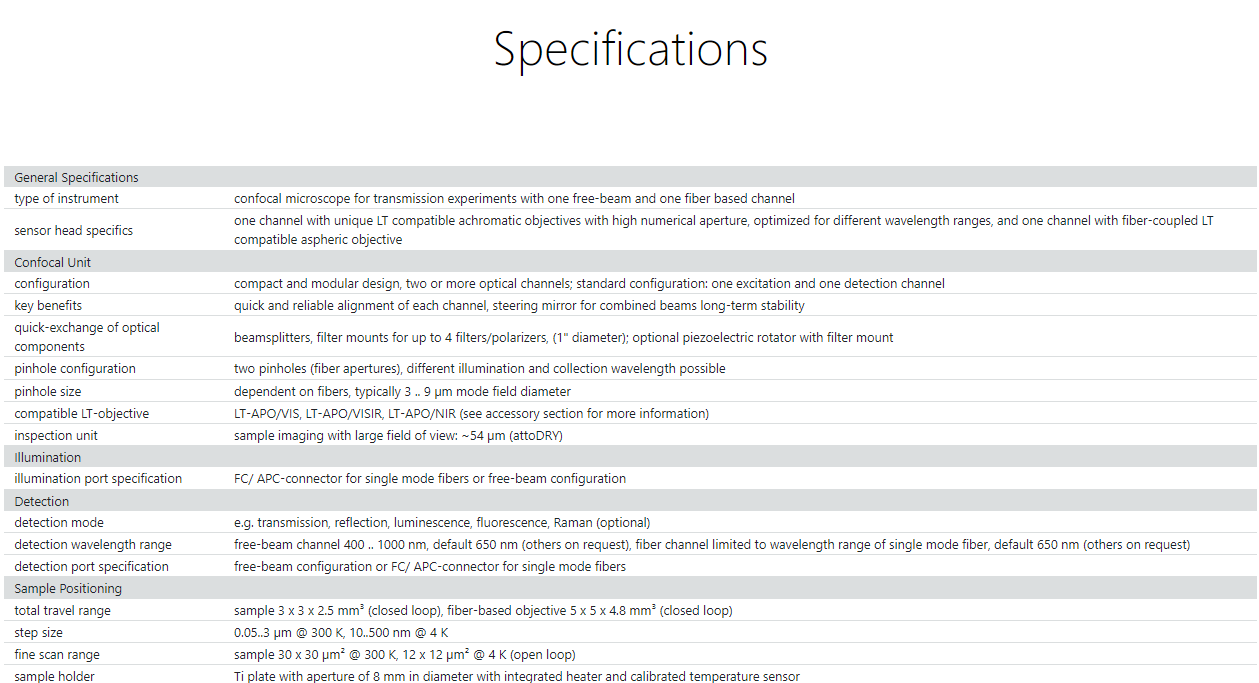
Task: Click the Detection section header row
Action: pos(630,501)
